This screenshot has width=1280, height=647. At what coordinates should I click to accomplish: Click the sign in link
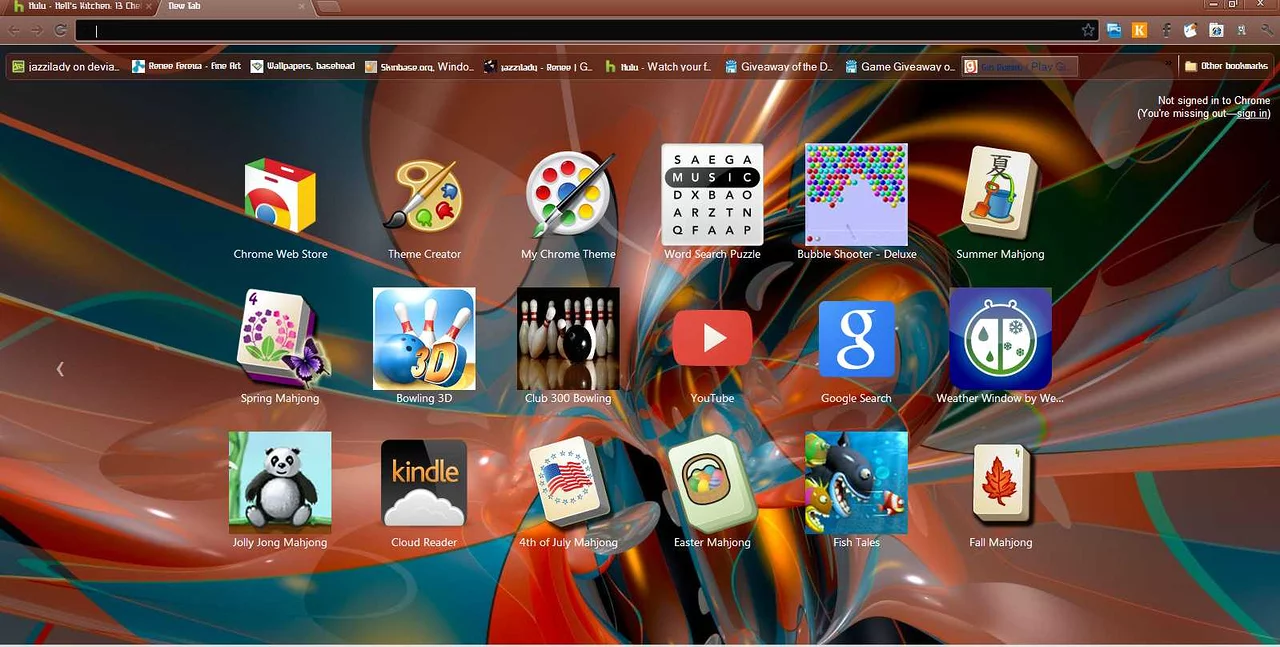[1252, 114]
